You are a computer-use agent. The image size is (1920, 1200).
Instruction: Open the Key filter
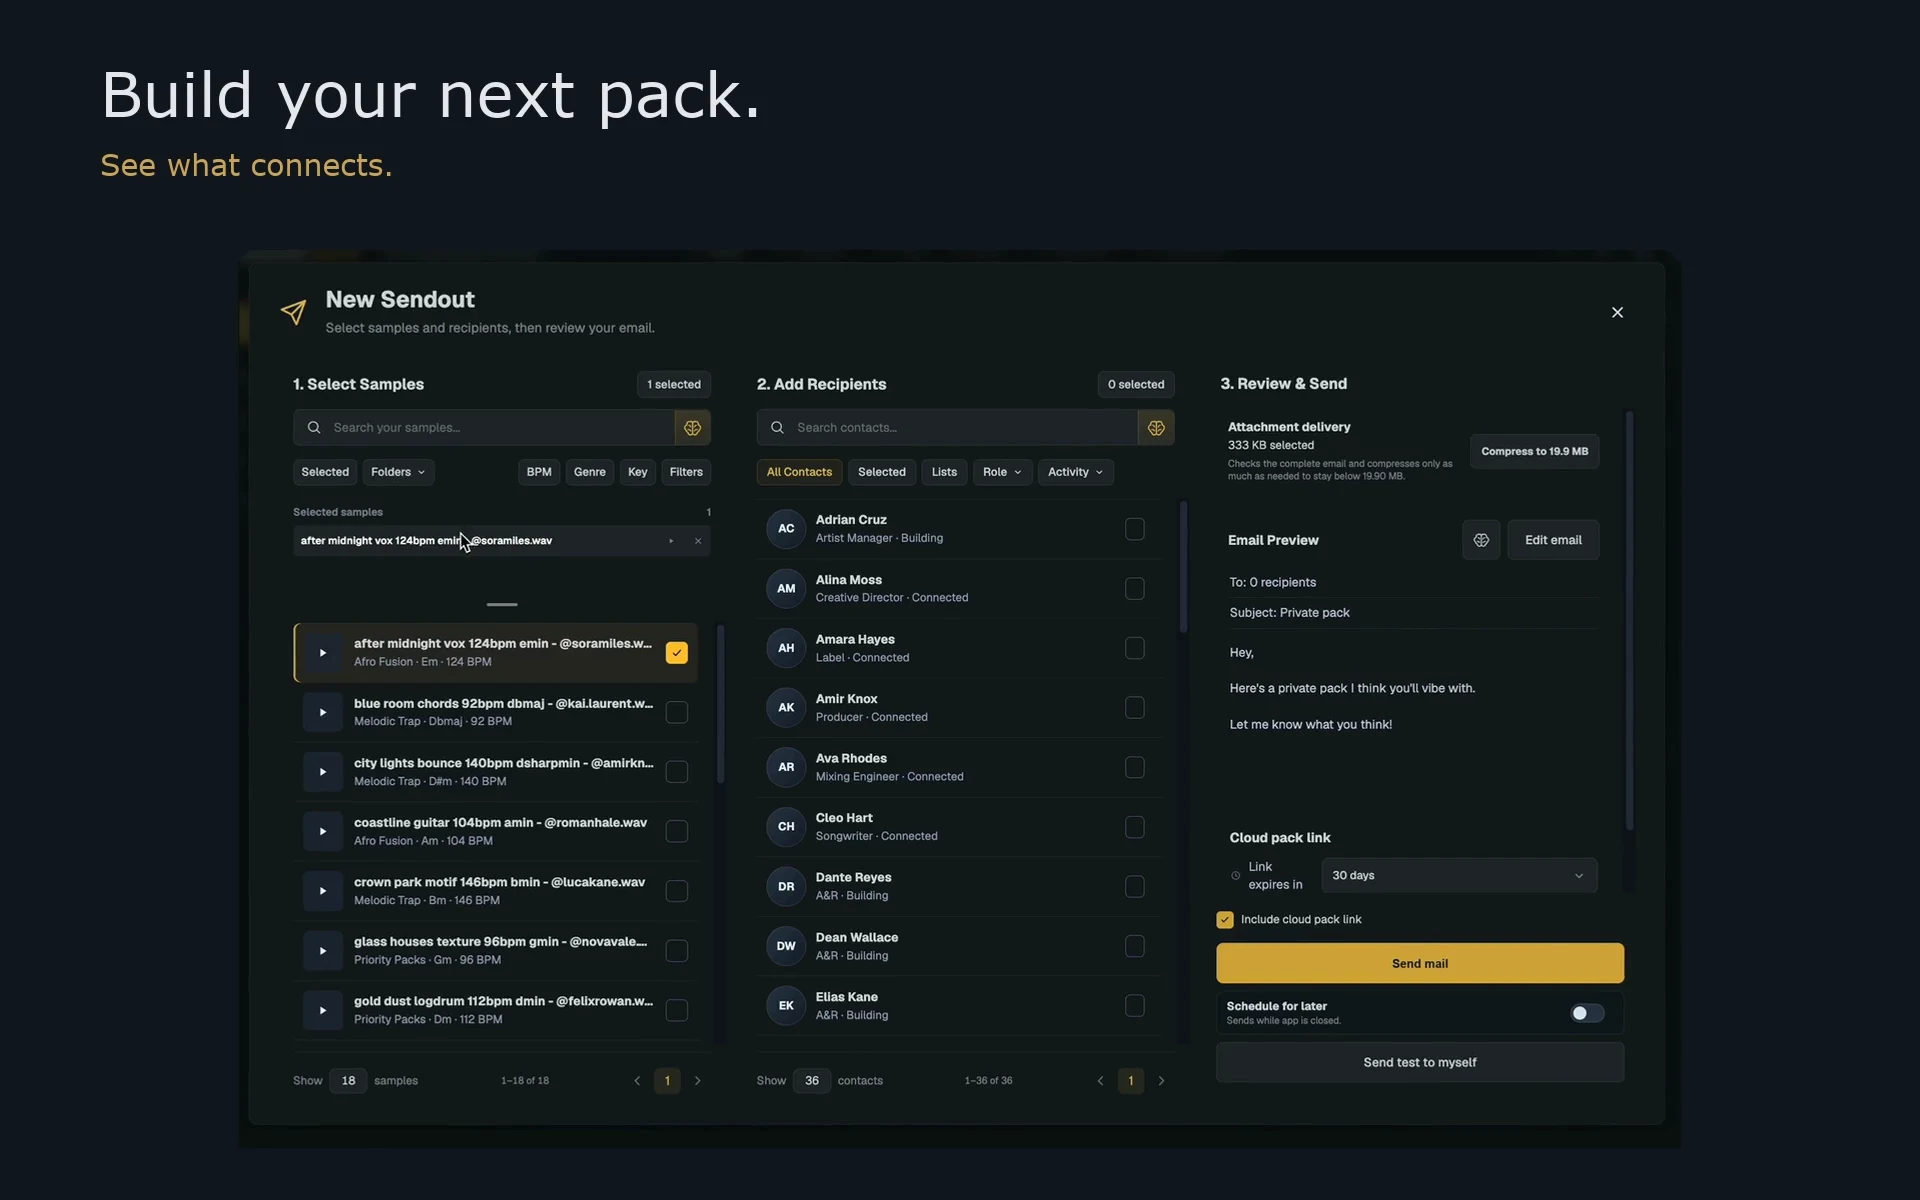click(x=638, y=472)
